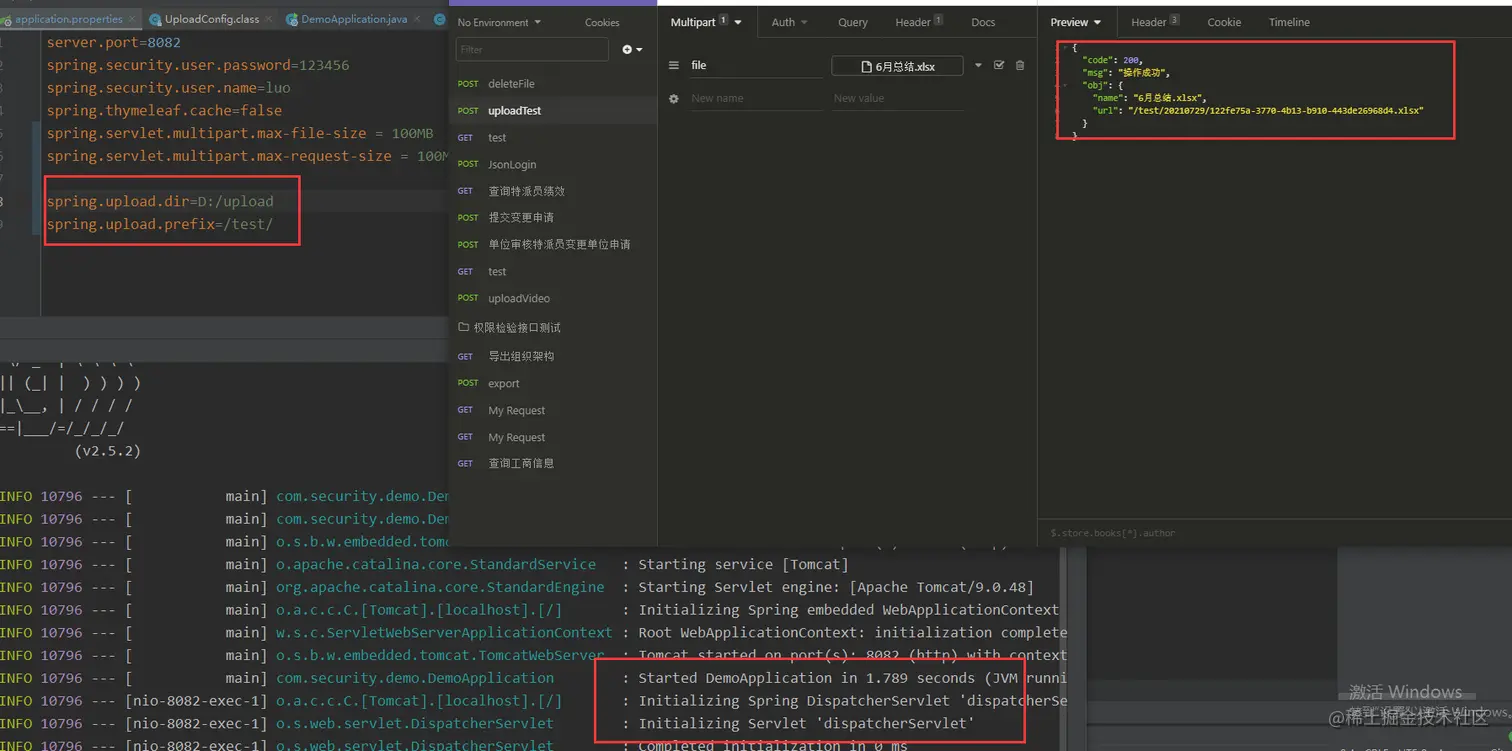Viewport: 1512px width, 751px height.
Task: Click the "name": "6月总结.xlsx" response line
Action: tap(1150, 98)
